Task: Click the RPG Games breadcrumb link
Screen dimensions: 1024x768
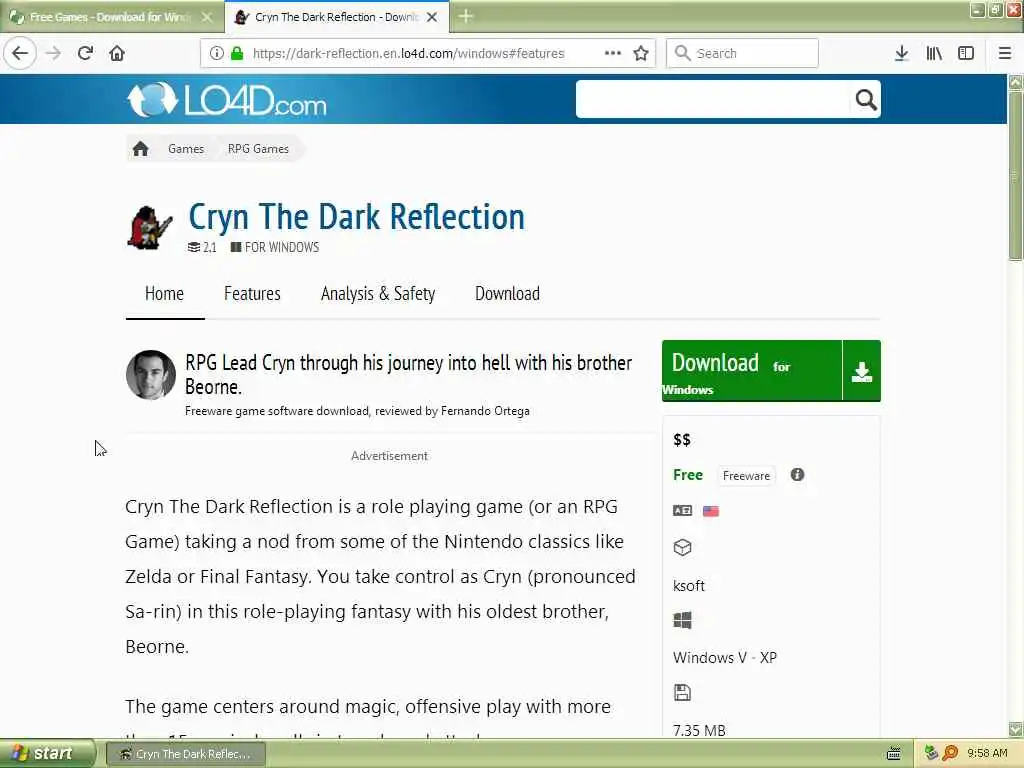Action: 258,149
